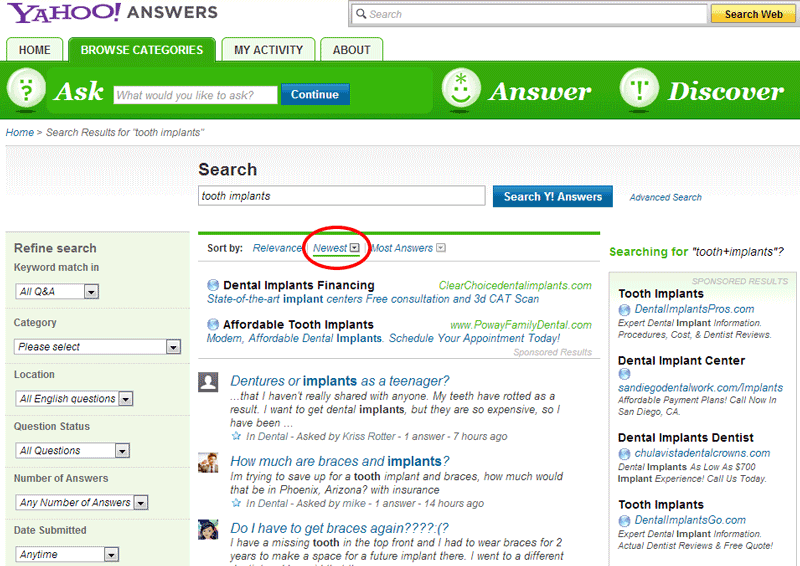Click globe icon next to DentalImplantsGo.com
The image size is (800, 566).
point(624,521)
